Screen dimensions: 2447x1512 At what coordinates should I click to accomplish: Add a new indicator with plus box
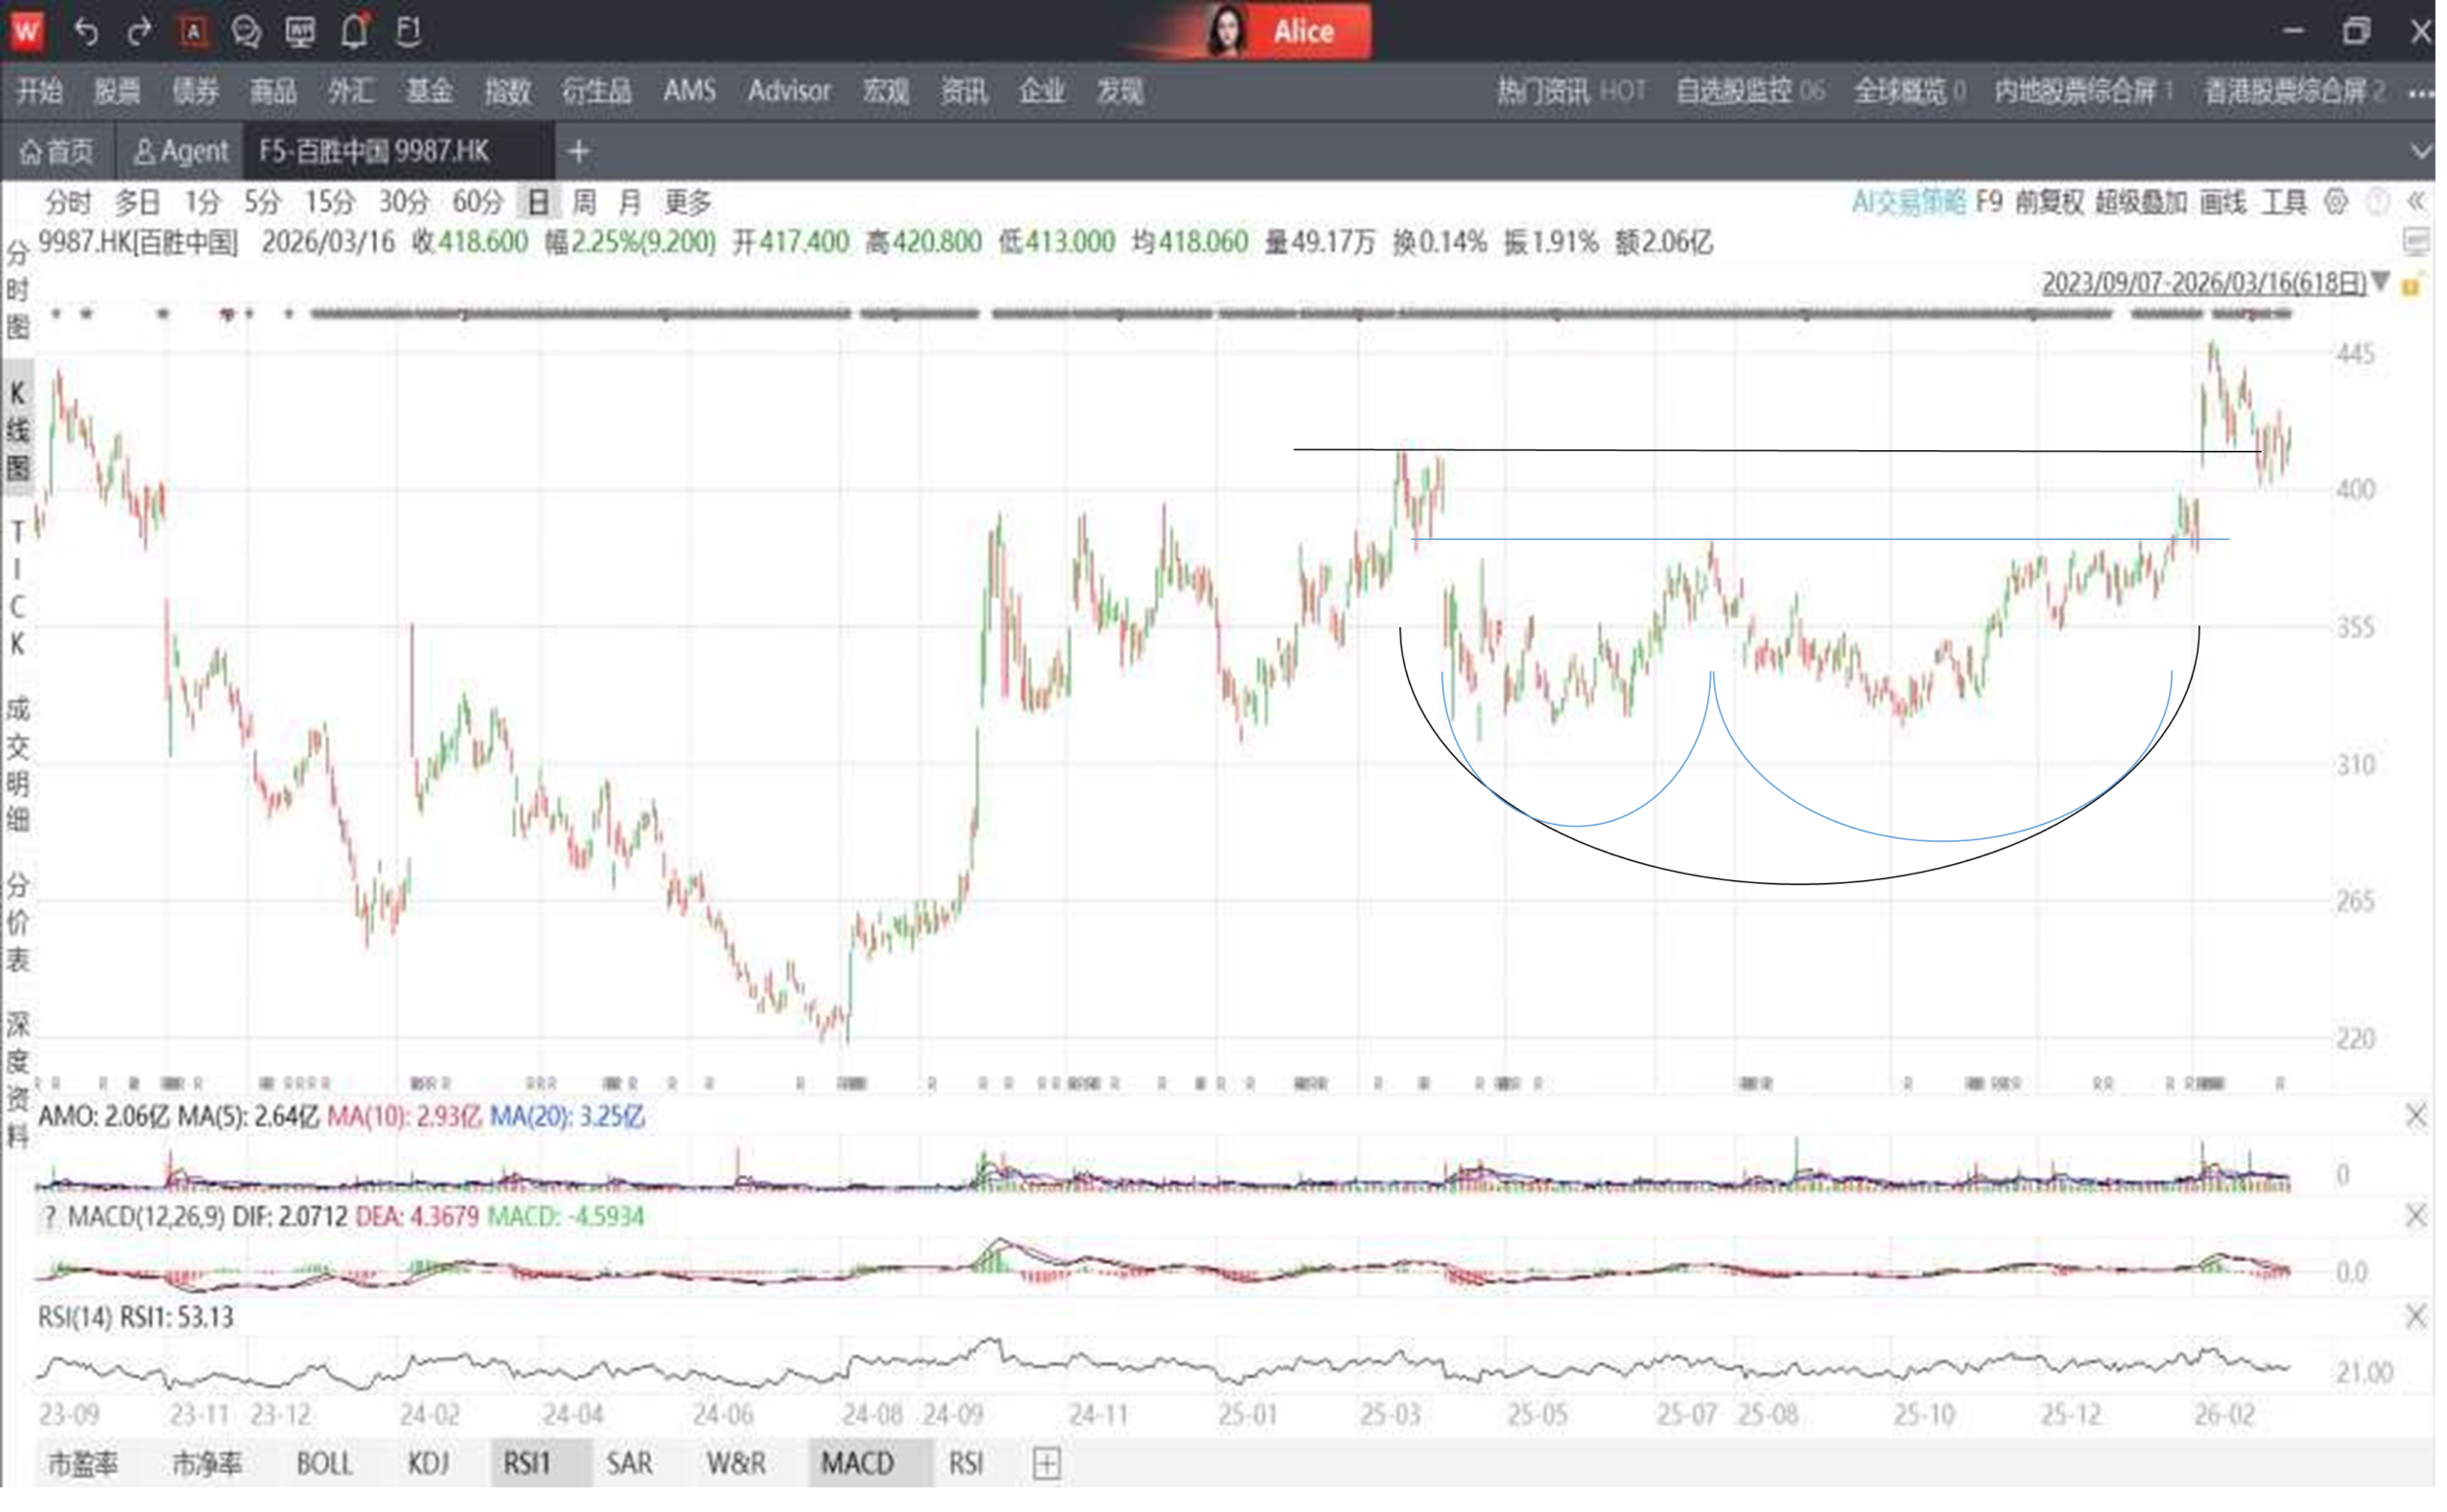point(1046,1464)
